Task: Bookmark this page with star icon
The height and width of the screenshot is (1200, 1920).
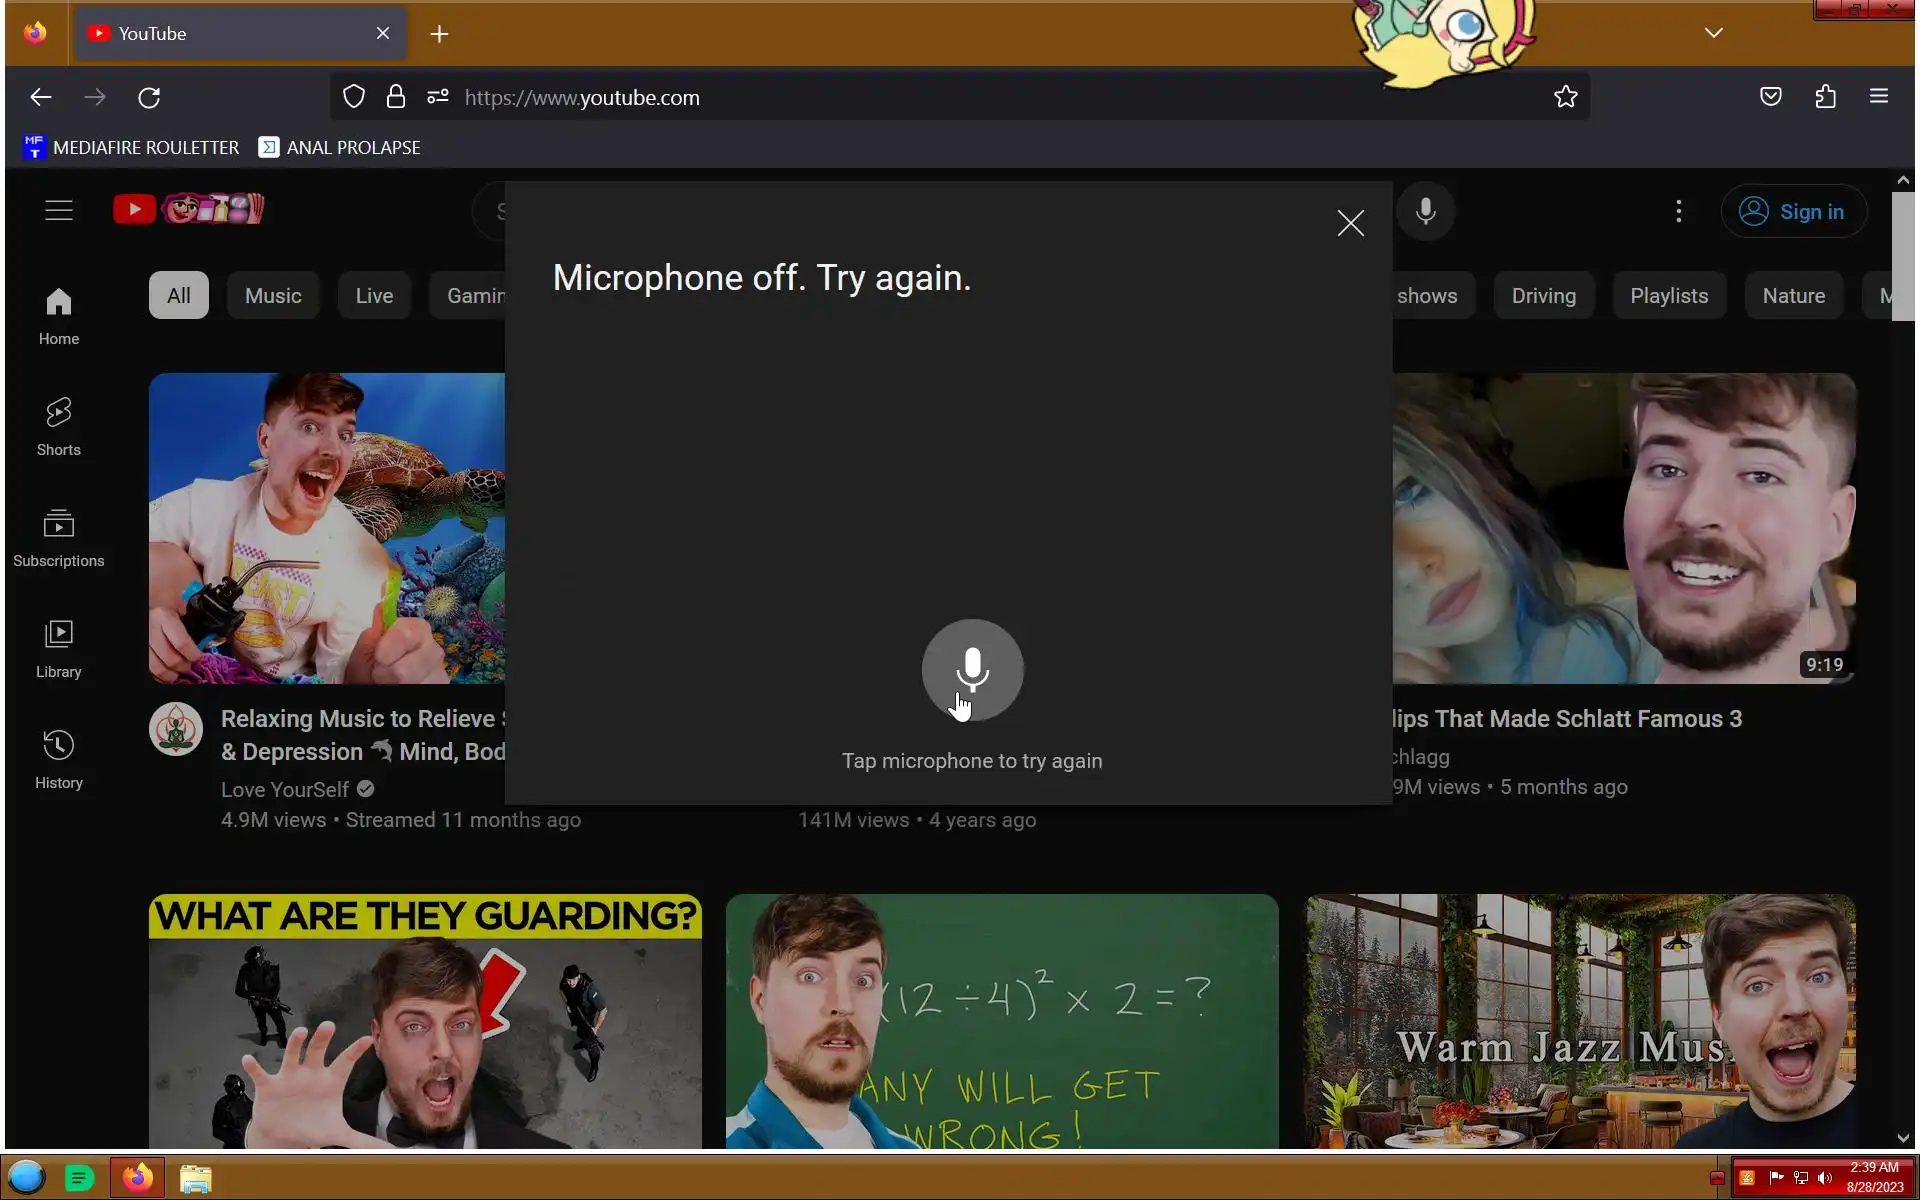Action: (1565, 97)
